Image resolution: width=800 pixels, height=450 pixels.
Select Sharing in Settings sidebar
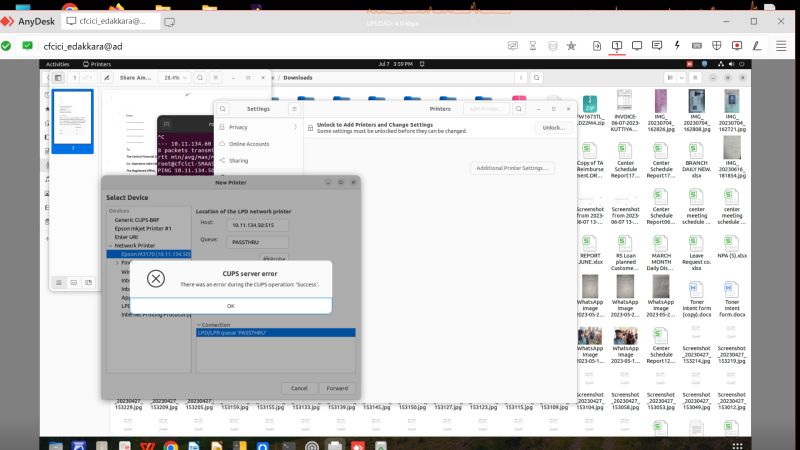pyautogui.click(x=257, y=161)
